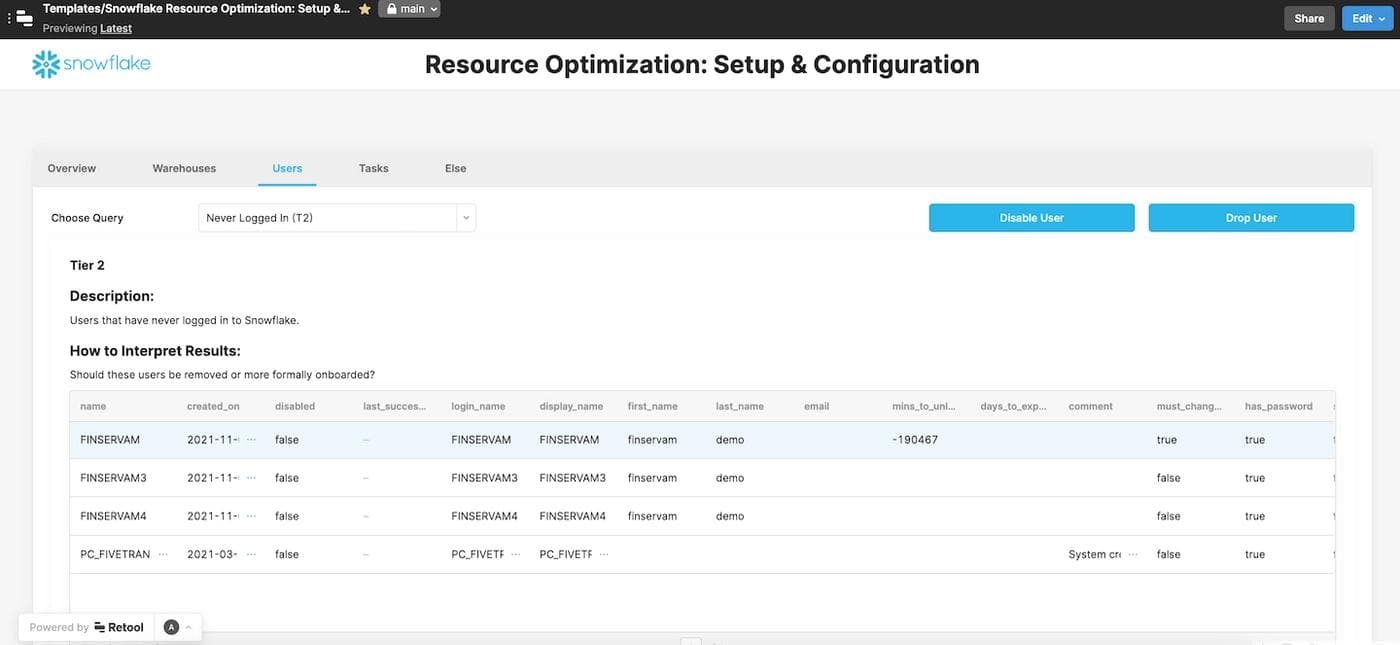This screenshot has height=645, width=1400.
Task: Expand the System comment ellipsis in the PC_FIVETRAN row
Action: click(1131, 553)
